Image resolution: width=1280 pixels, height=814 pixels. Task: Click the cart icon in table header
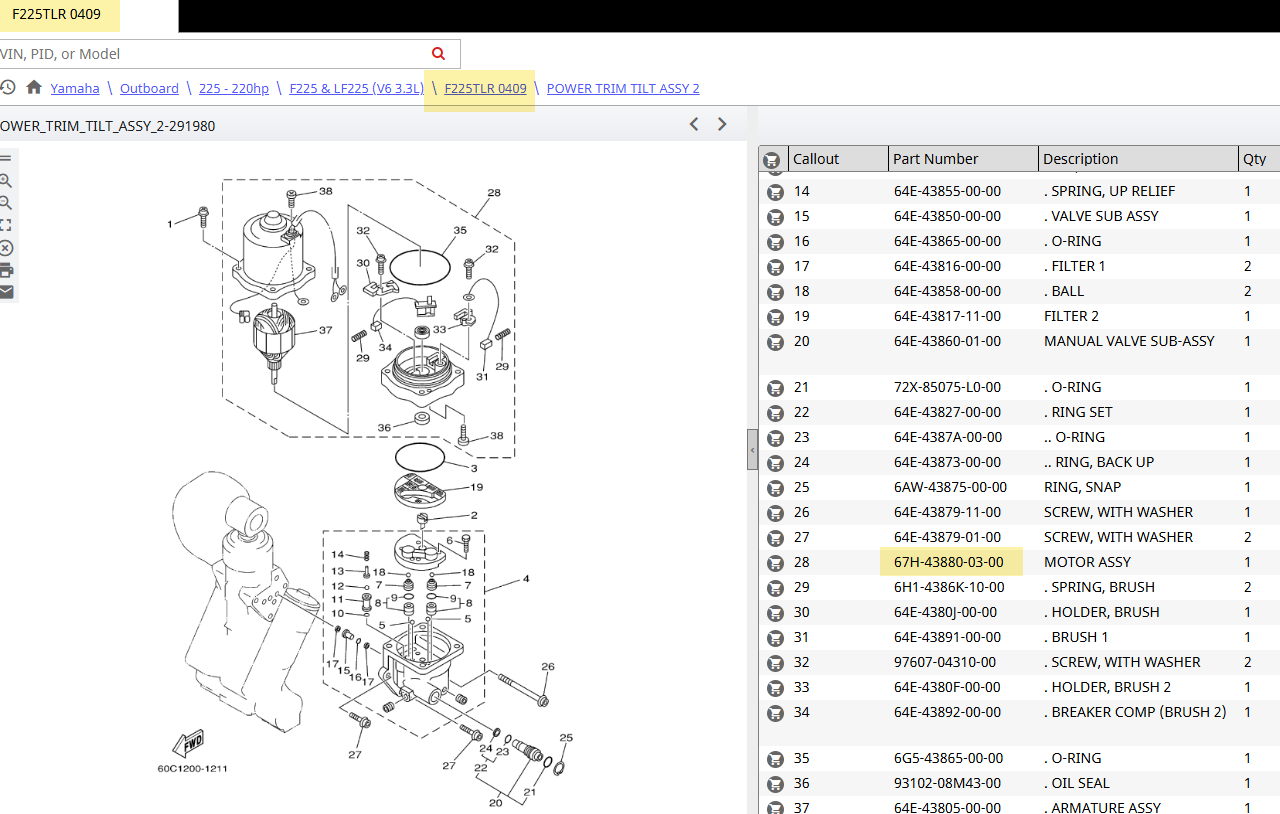771,160
